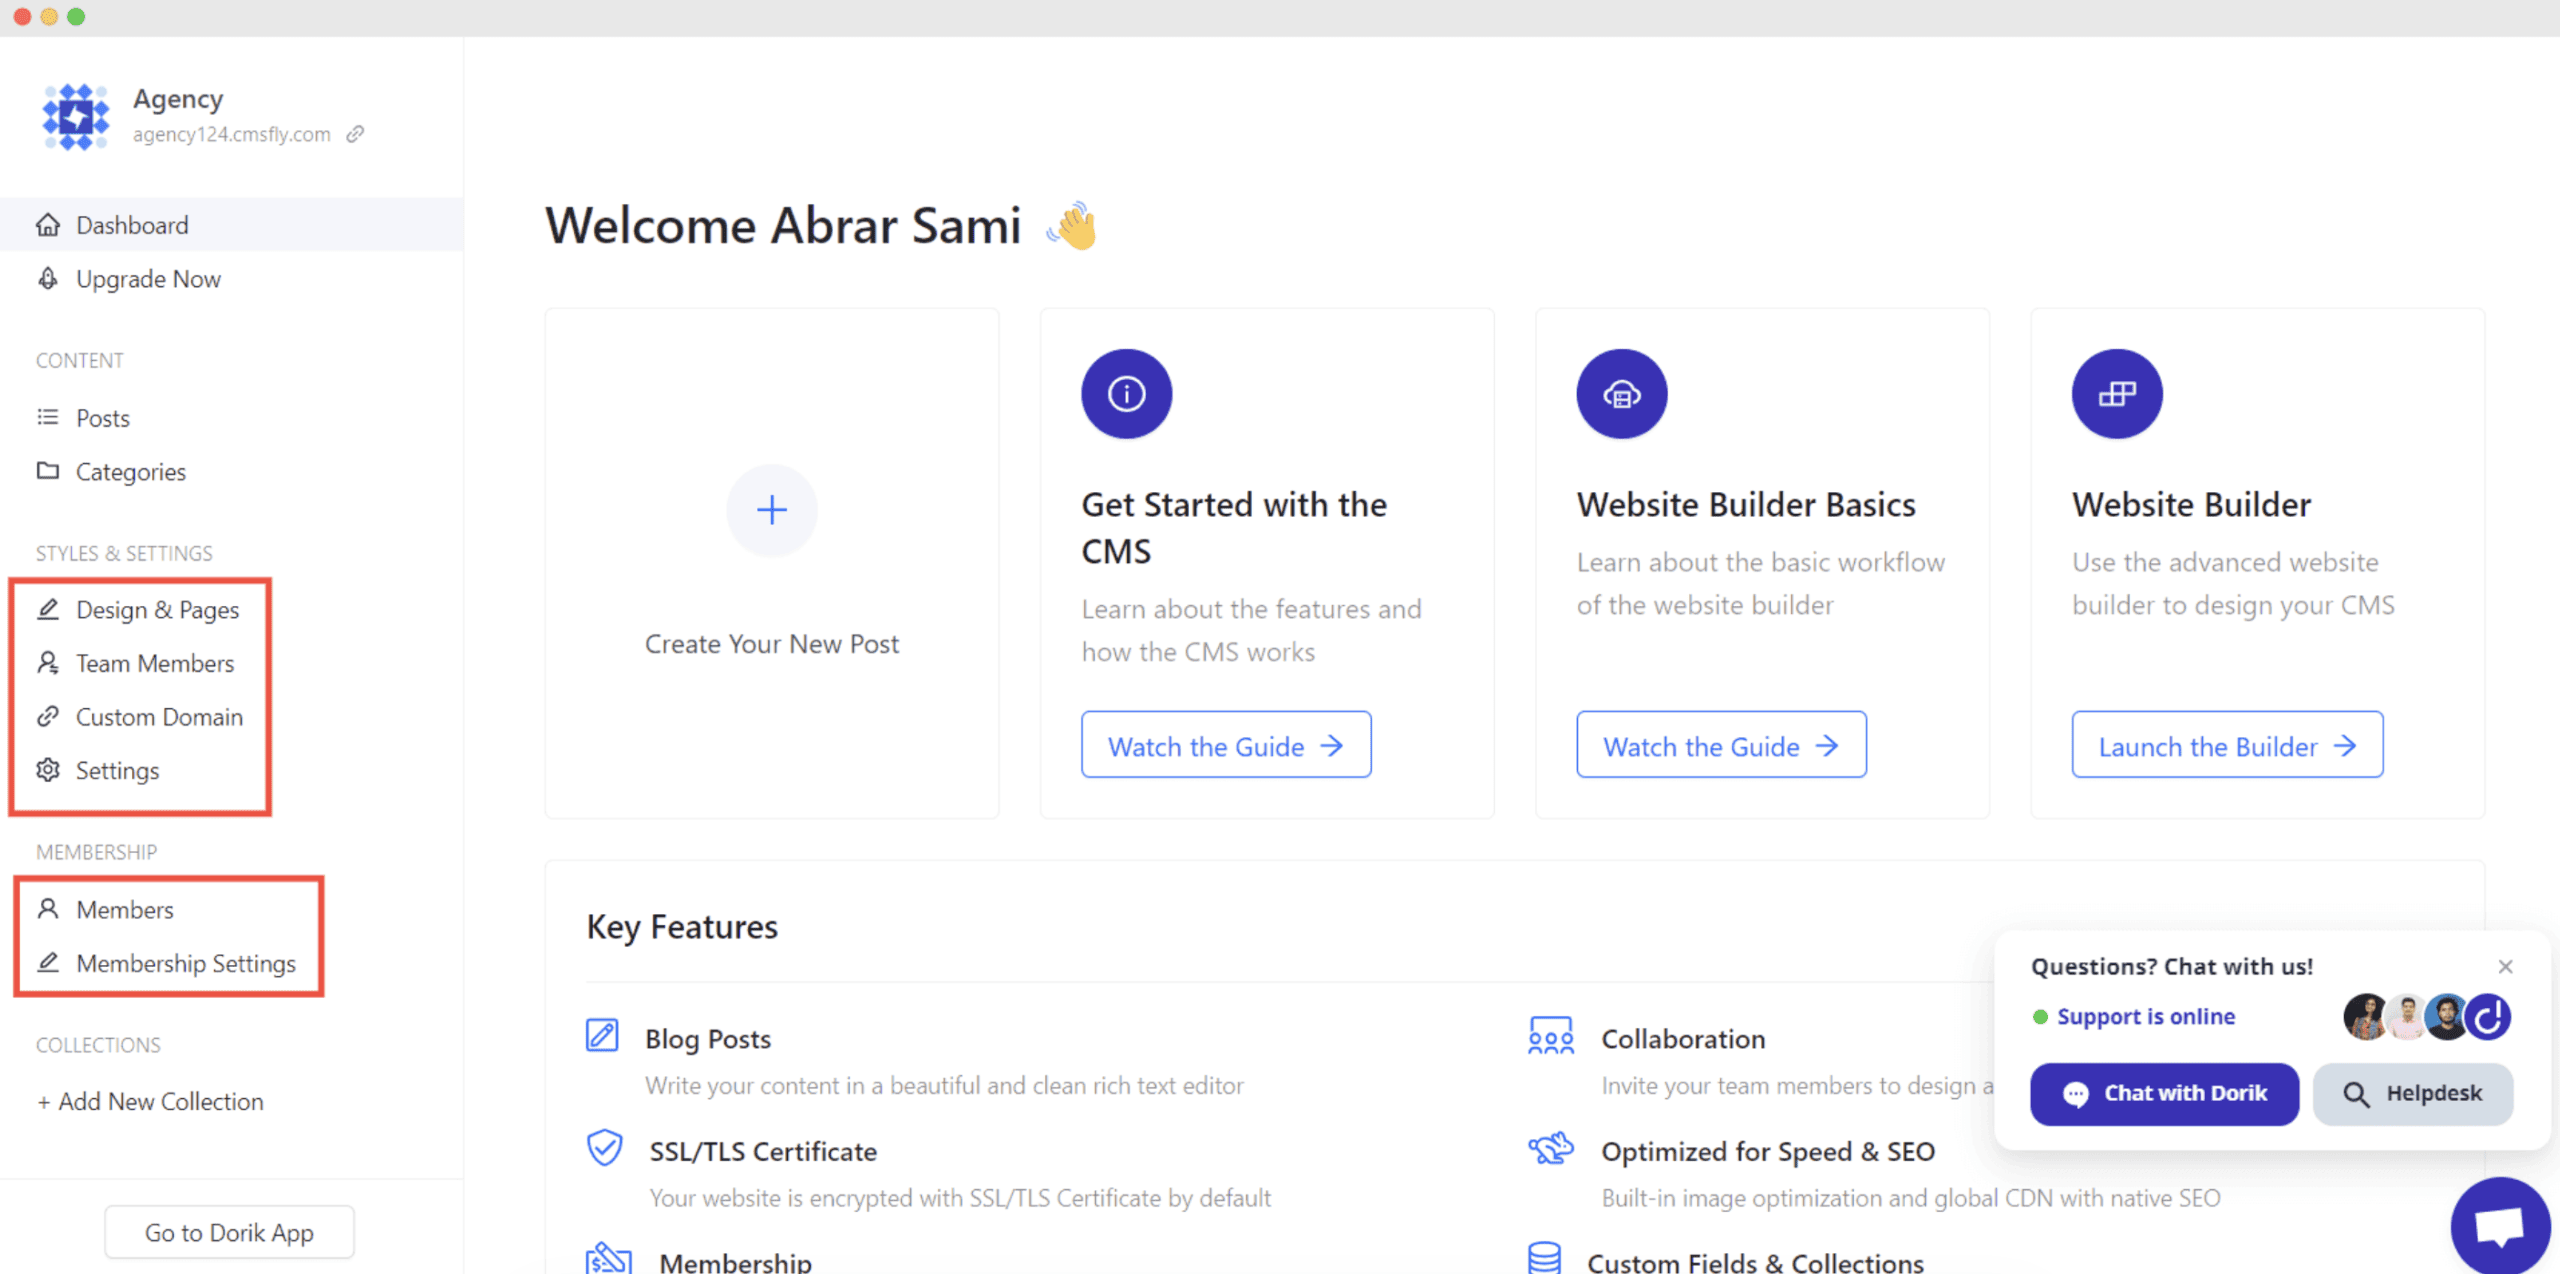This screenshot has width=2560, height=1274.
Task: Click the Blog Posts edit icon
Action: (x=602, y=1036)
